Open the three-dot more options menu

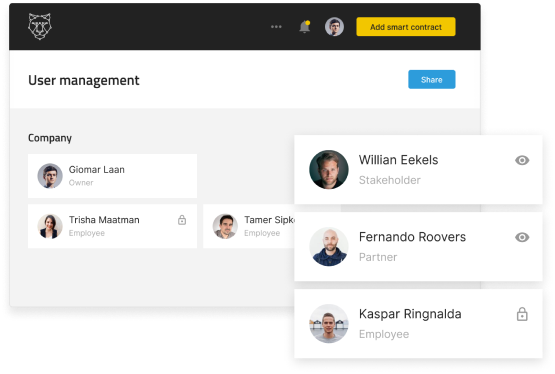[276, 27]
